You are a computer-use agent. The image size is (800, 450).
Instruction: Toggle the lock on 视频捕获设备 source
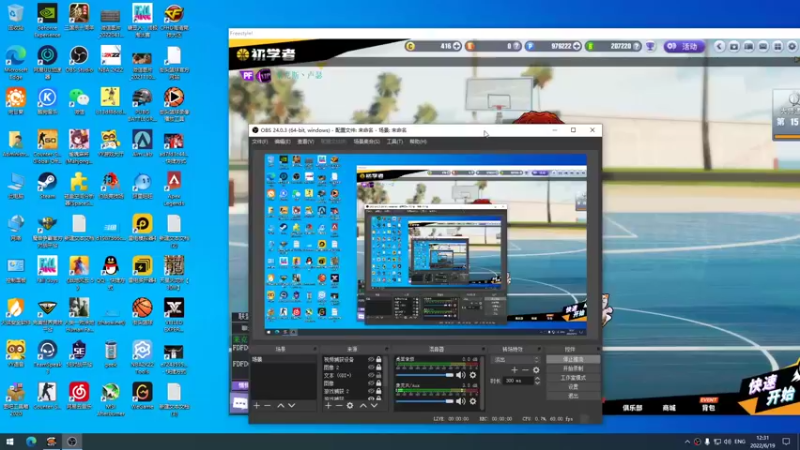click(x=379, y=359)
